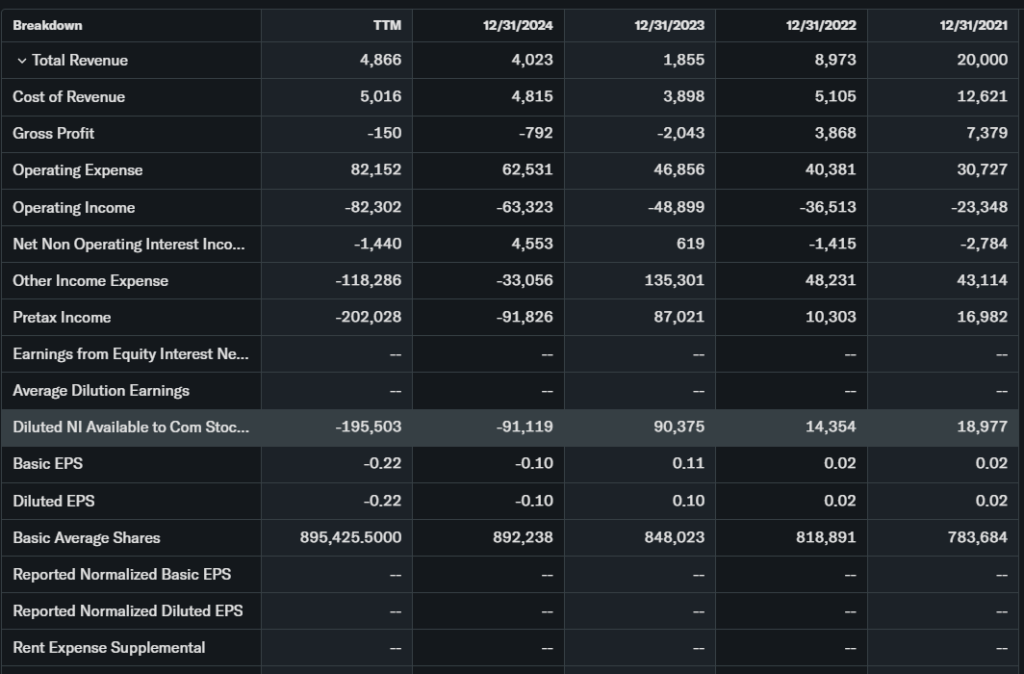
Task: Collapse the Total Revenue row chevron
Action: pos(21,61)
